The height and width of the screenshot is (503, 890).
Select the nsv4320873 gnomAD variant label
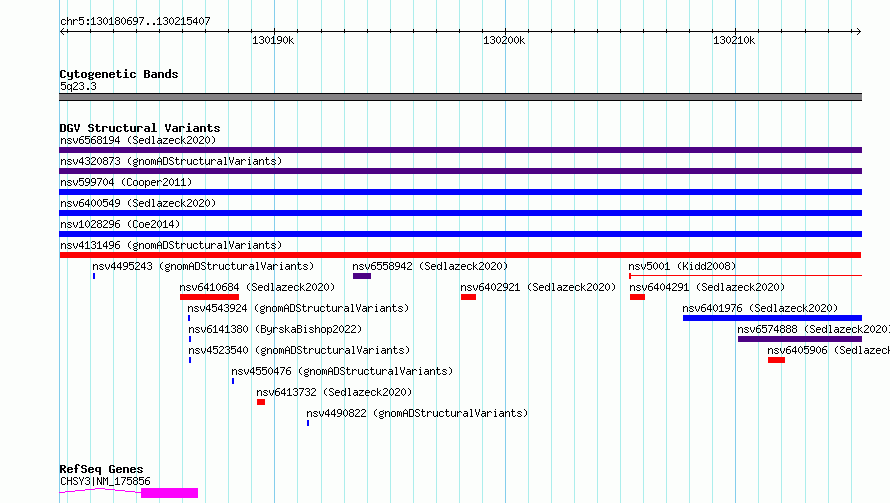click(x=171, y=161)
